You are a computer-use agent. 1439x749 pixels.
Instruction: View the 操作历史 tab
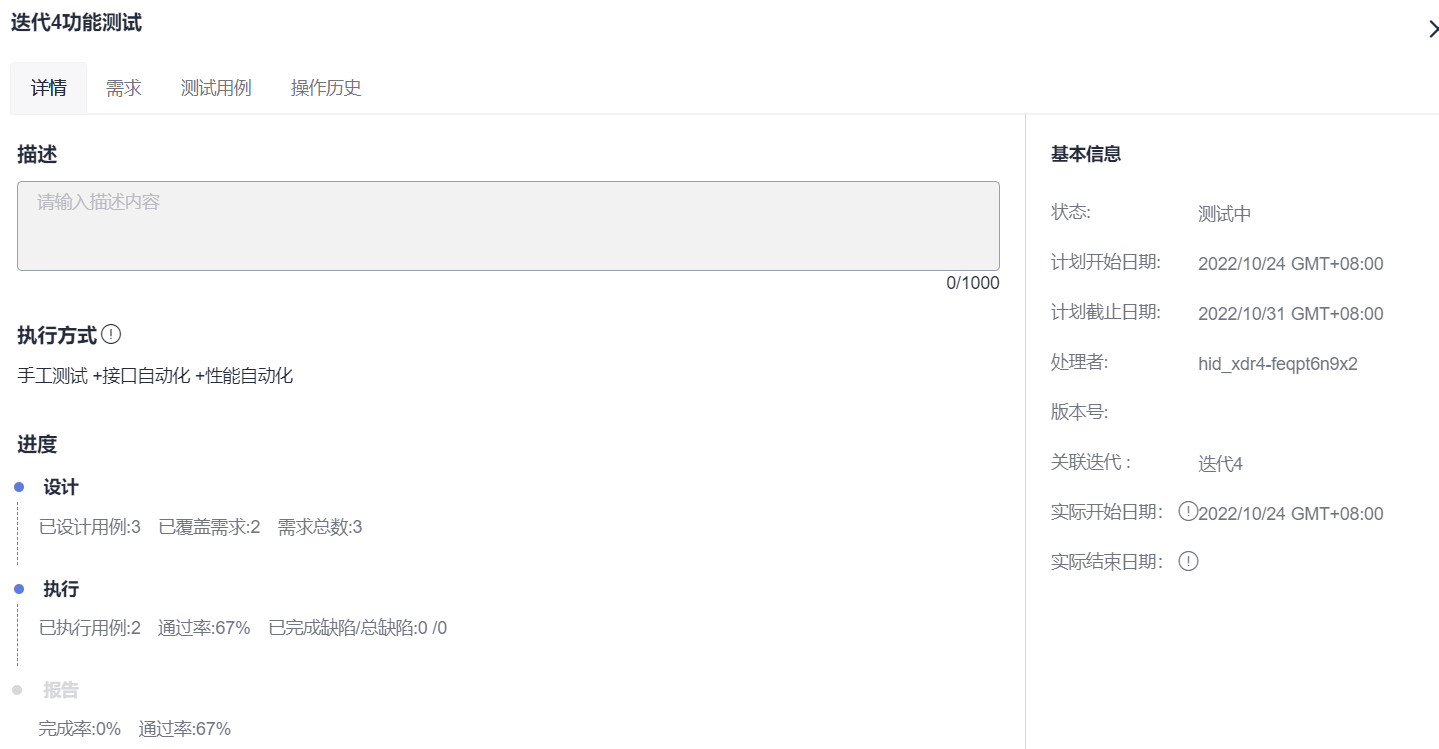pos(326,88)
